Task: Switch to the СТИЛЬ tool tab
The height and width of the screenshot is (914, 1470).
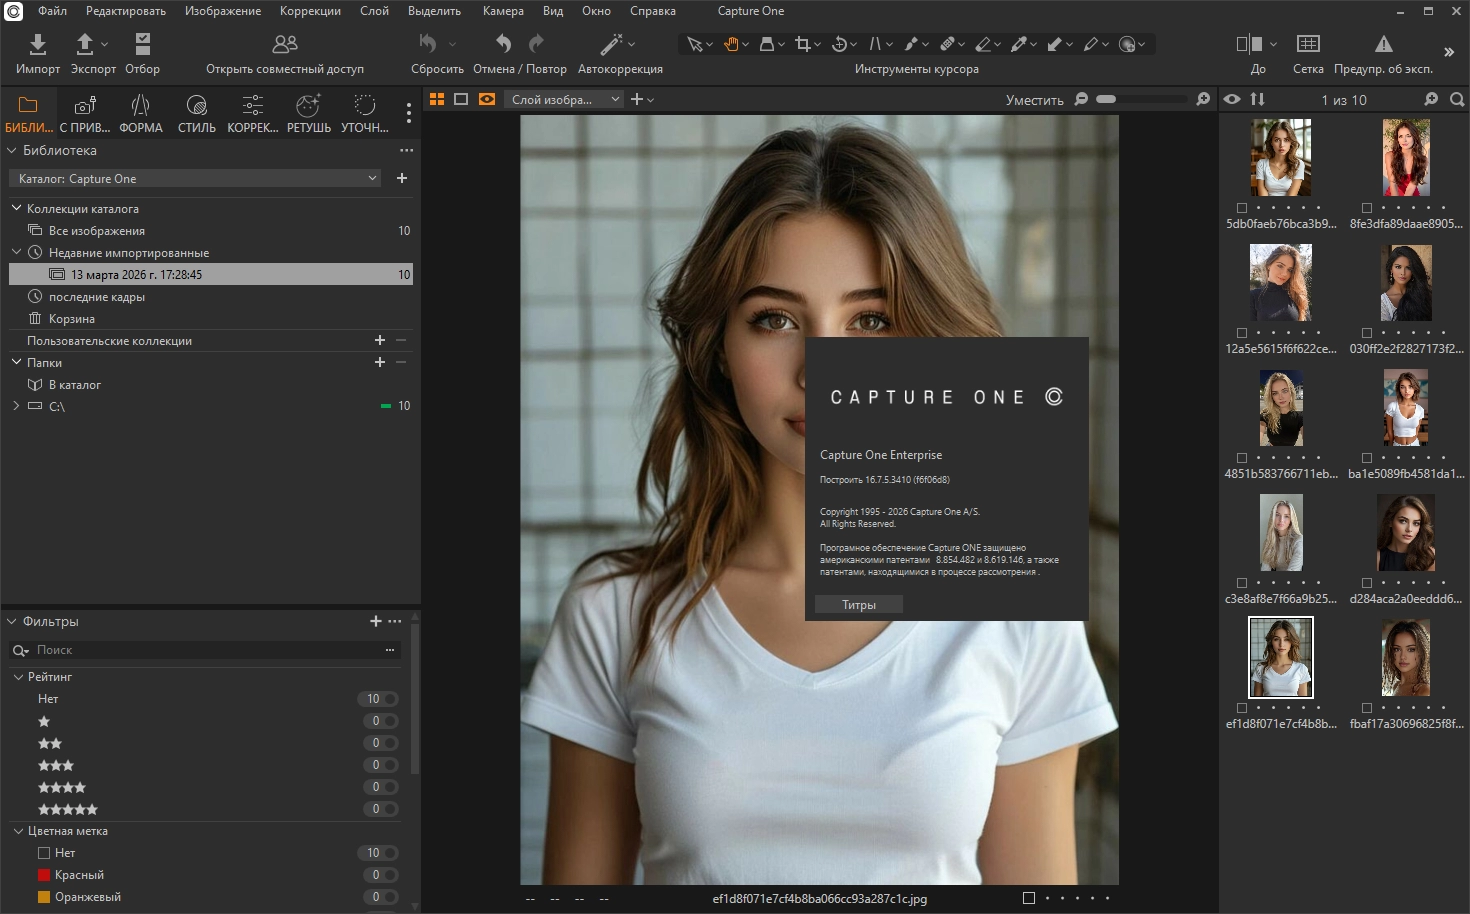Action: 196,113
